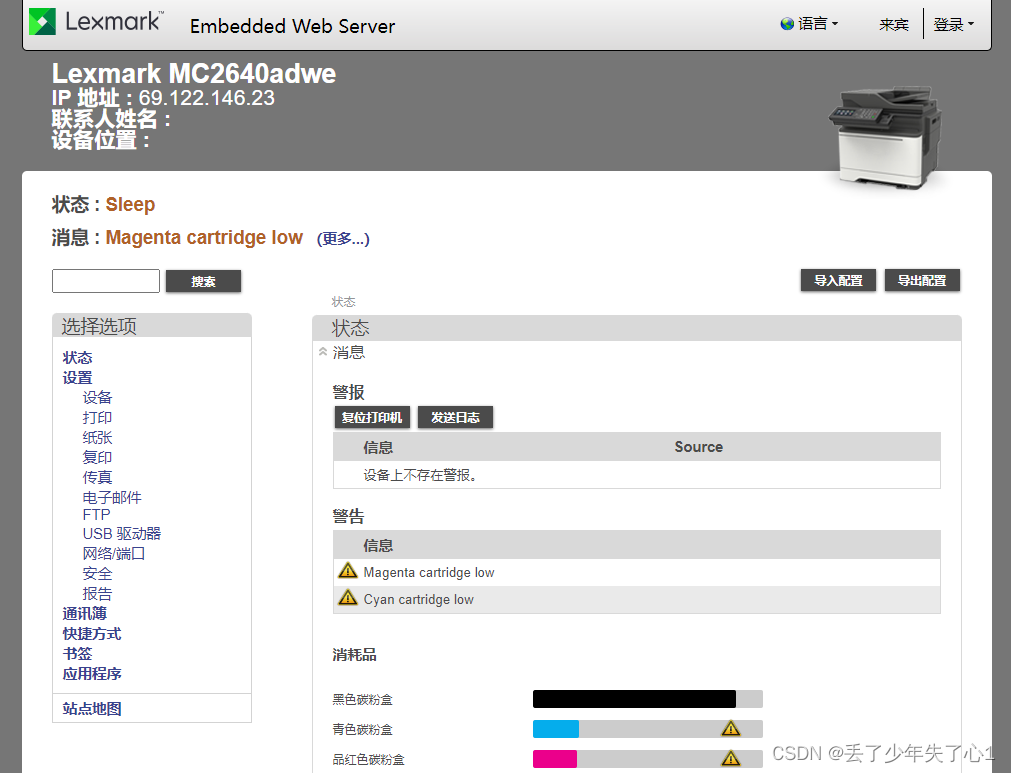Click warning triangle next to Cyan cartridge low
Screen dimensions: 1011x773
pos(347,599)
